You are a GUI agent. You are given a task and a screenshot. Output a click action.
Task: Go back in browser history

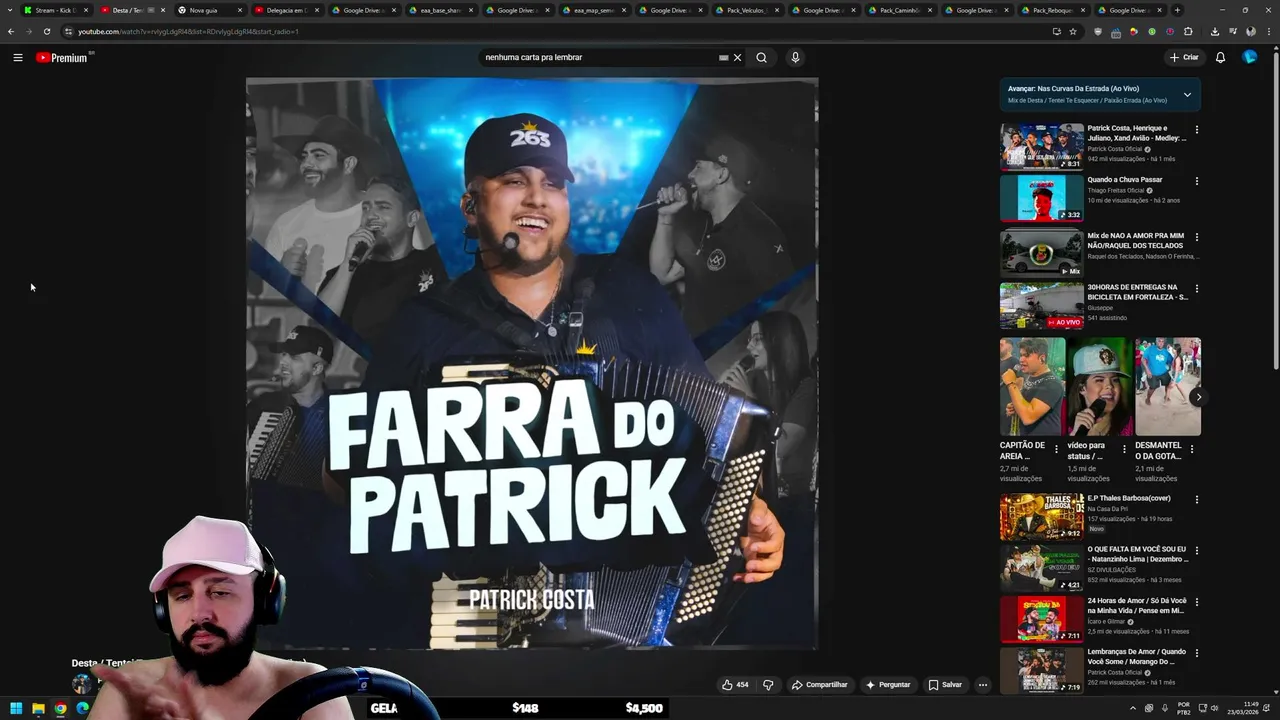point(11,31)
